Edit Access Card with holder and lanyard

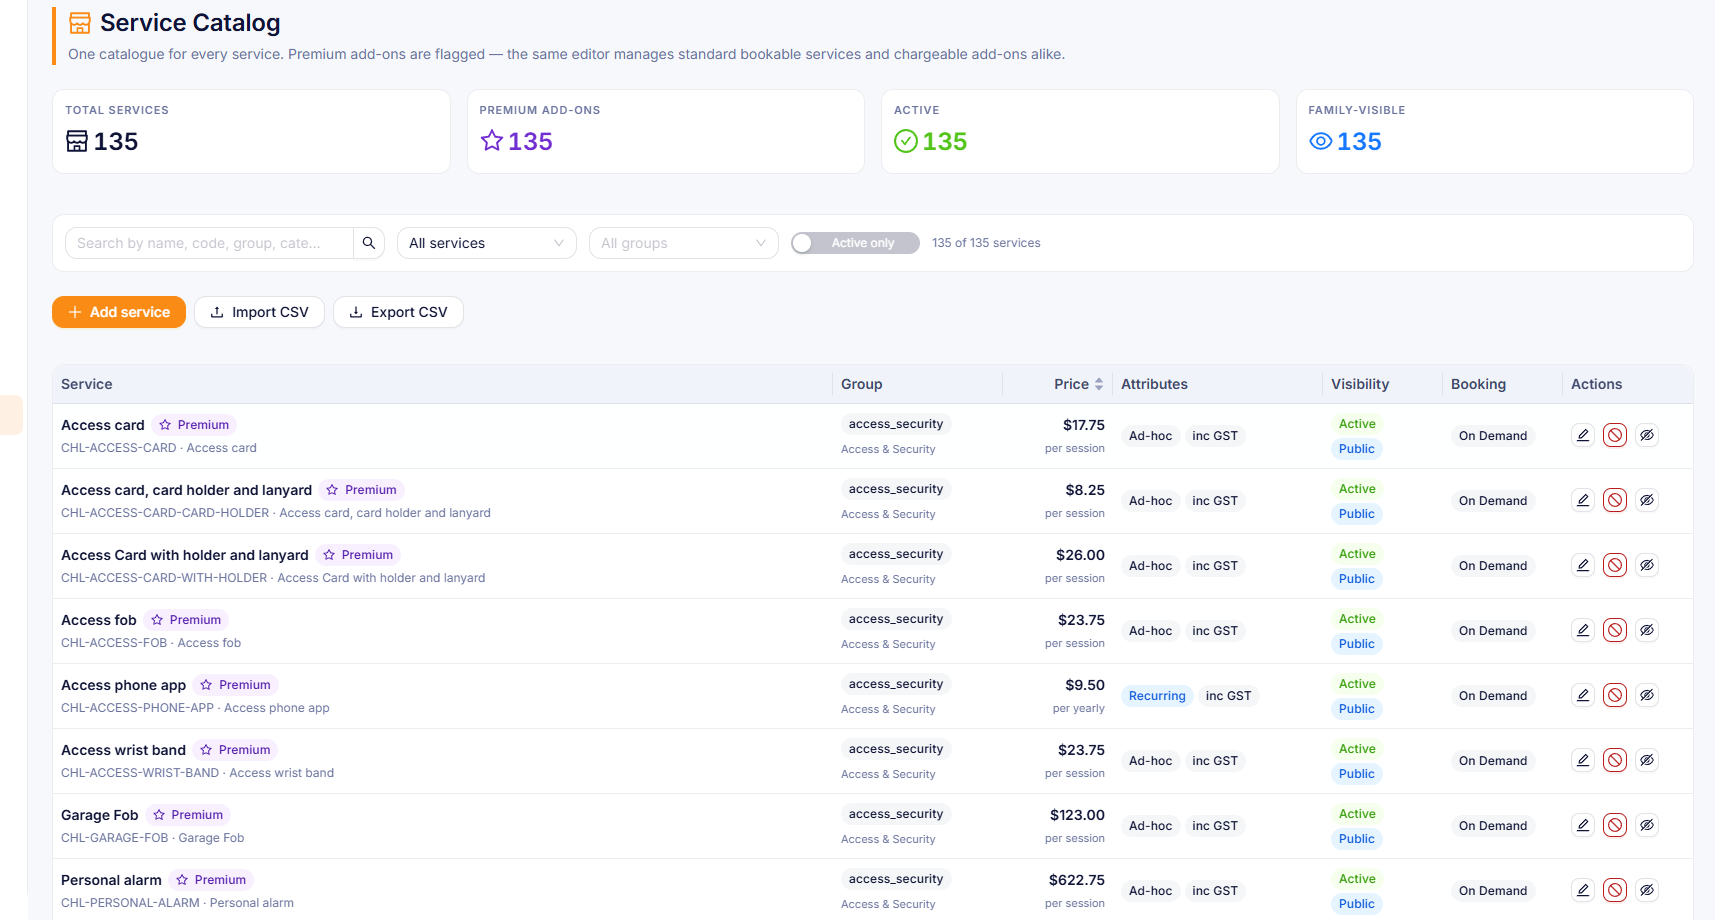(1583, 565)
